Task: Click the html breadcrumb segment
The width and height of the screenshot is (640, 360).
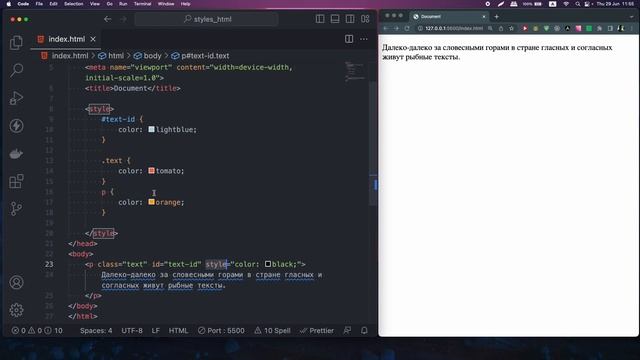Action: [x=111, y=56]
